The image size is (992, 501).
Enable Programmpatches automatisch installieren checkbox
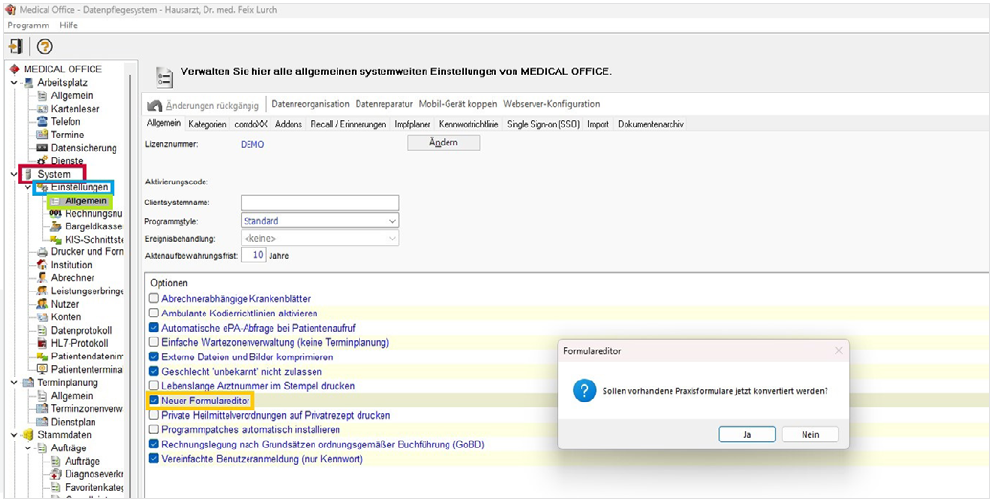[153, 430]
